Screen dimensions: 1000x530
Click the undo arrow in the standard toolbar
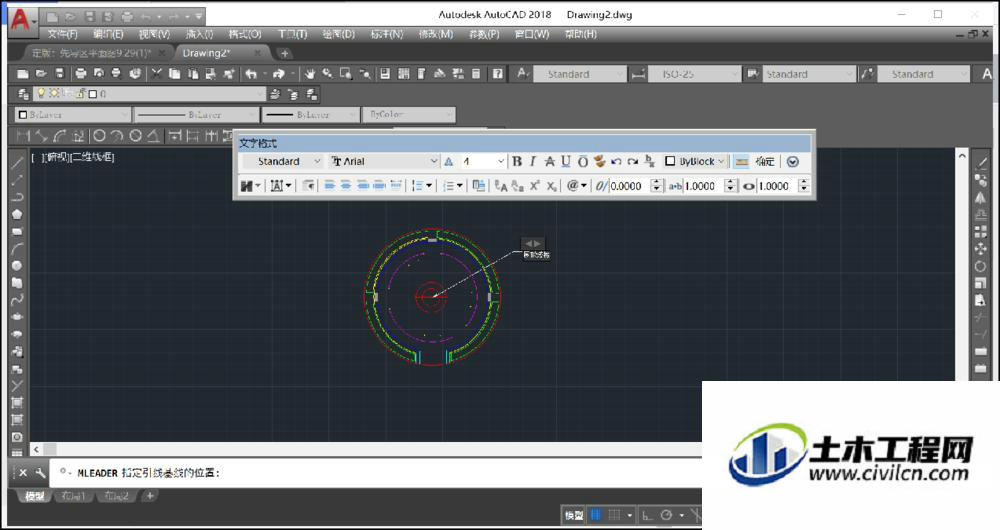pos(251,74)
